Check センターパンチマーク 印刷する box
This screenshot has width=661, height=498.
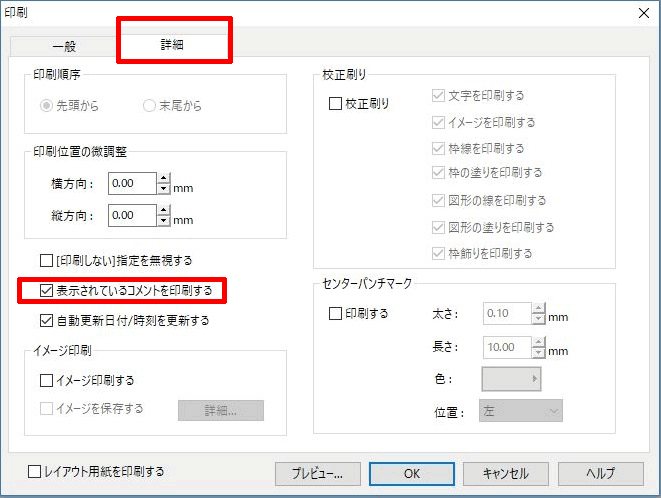(x=335, y=314)
